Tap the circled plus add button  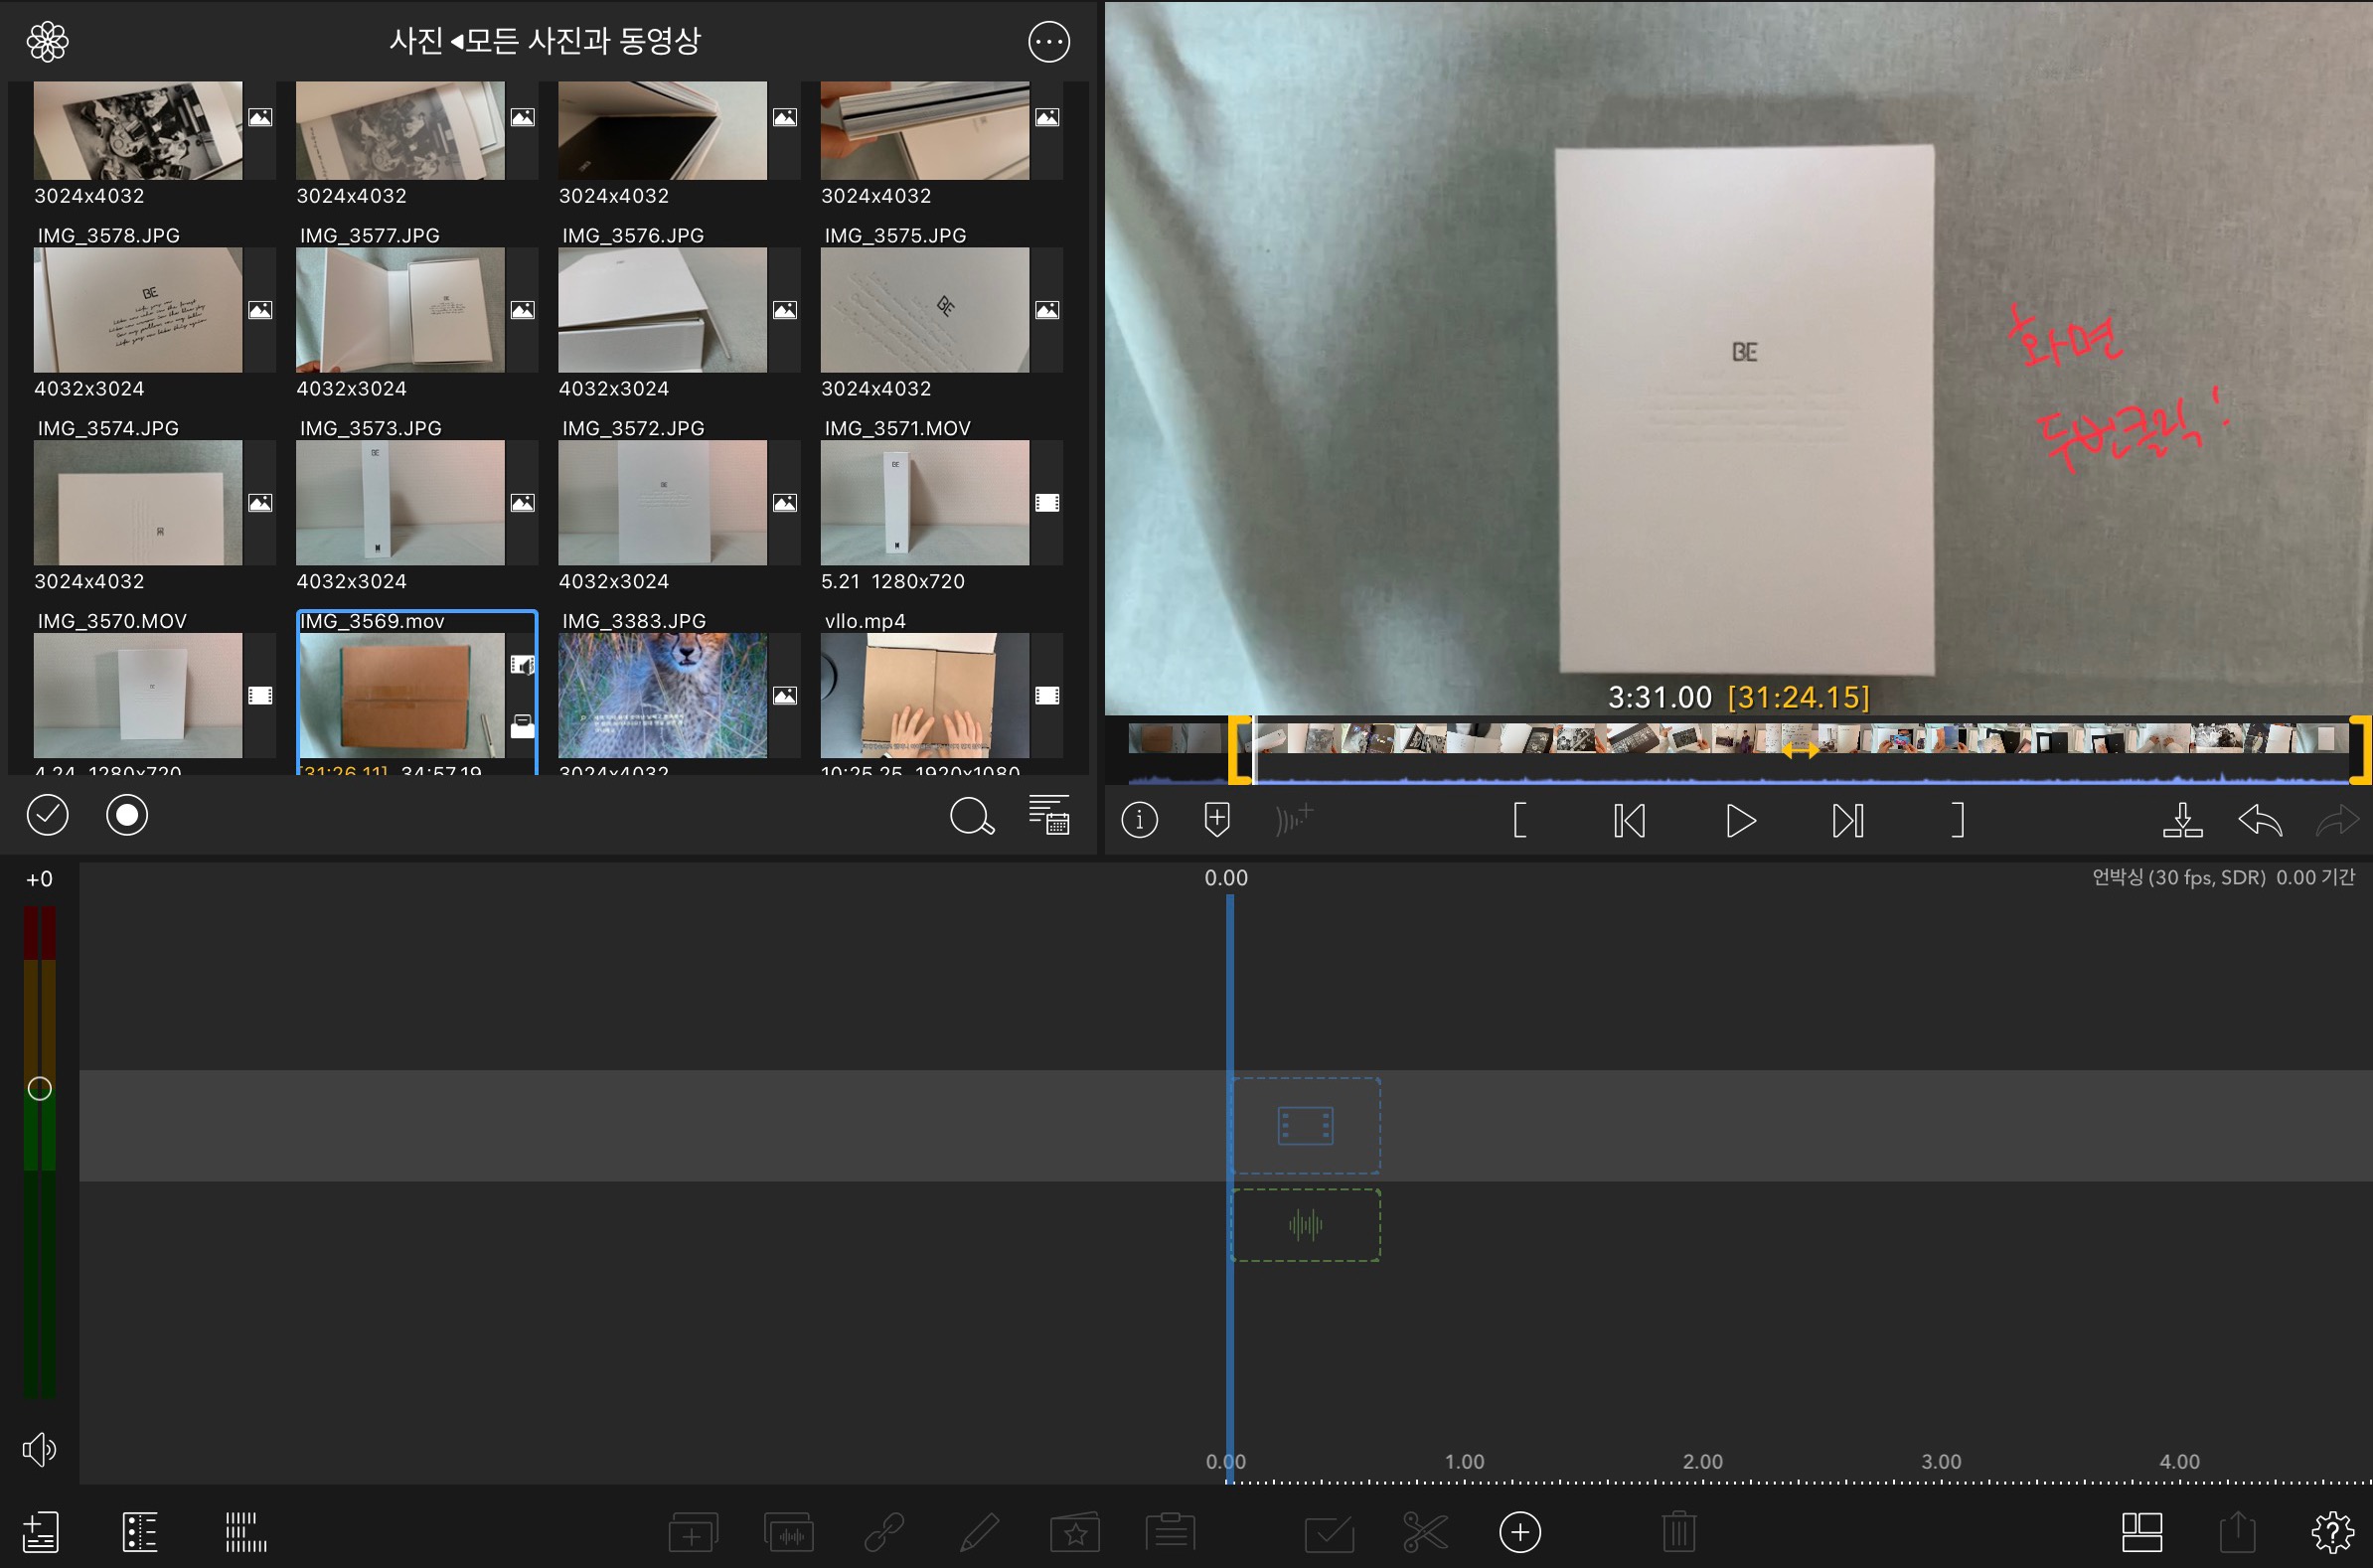(1520, 1532)
